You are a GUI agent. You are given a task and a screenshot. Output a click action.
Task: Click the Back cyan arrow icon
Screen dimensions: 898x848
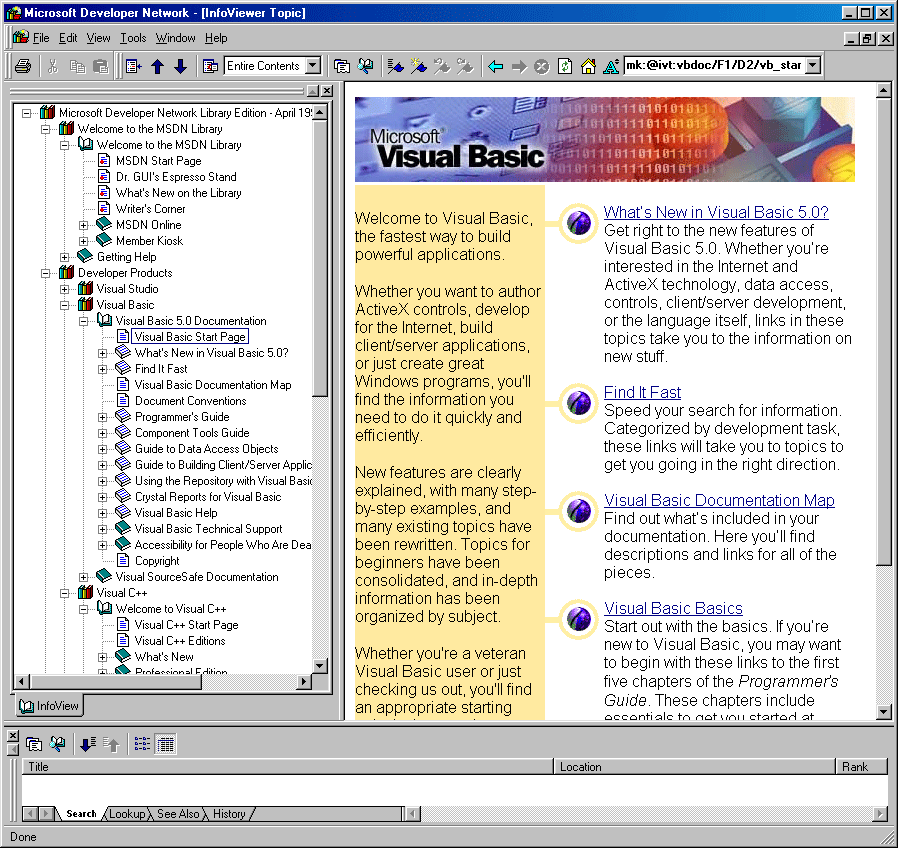pyautogui.click(x=495, y=66)
